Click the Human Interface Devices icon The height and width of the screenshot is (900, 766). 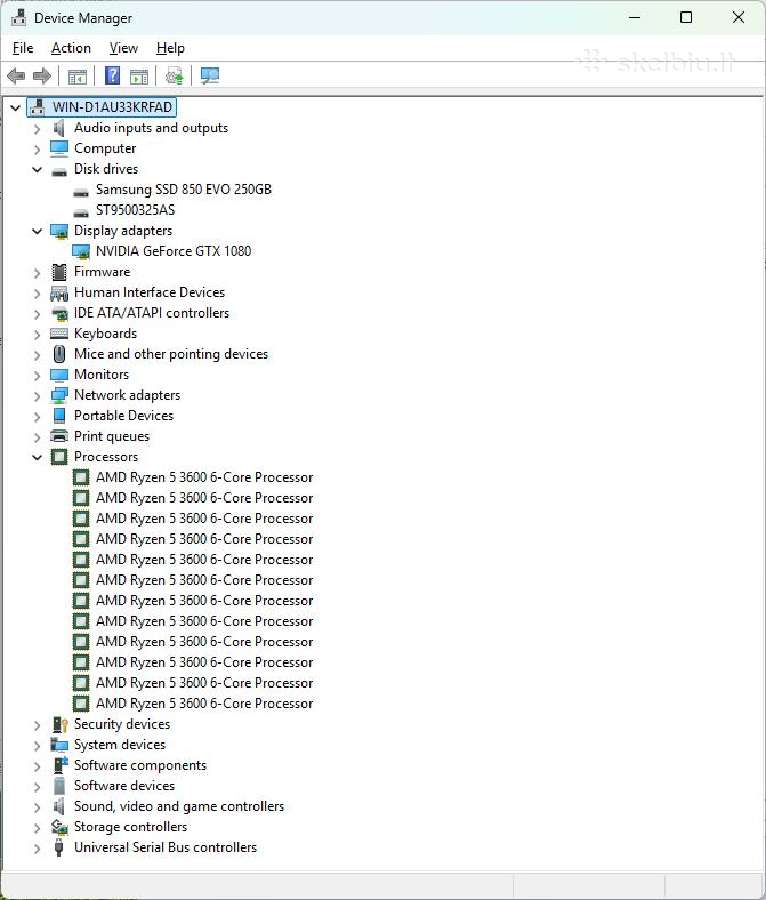[x=59, y=293]
